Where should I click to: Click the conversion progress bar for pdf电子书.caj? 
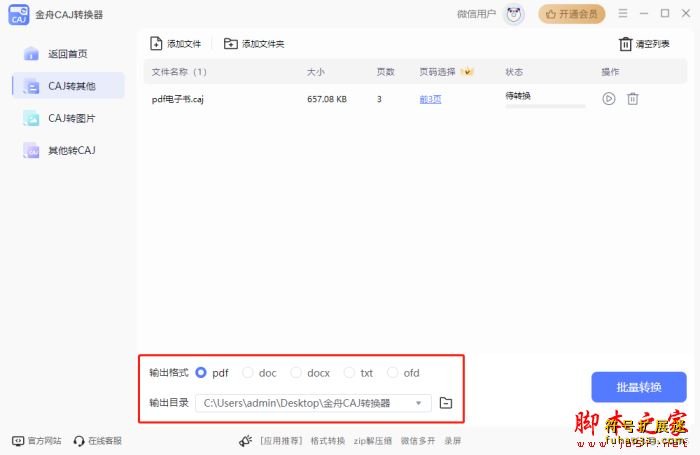click(x=545, y=106)
